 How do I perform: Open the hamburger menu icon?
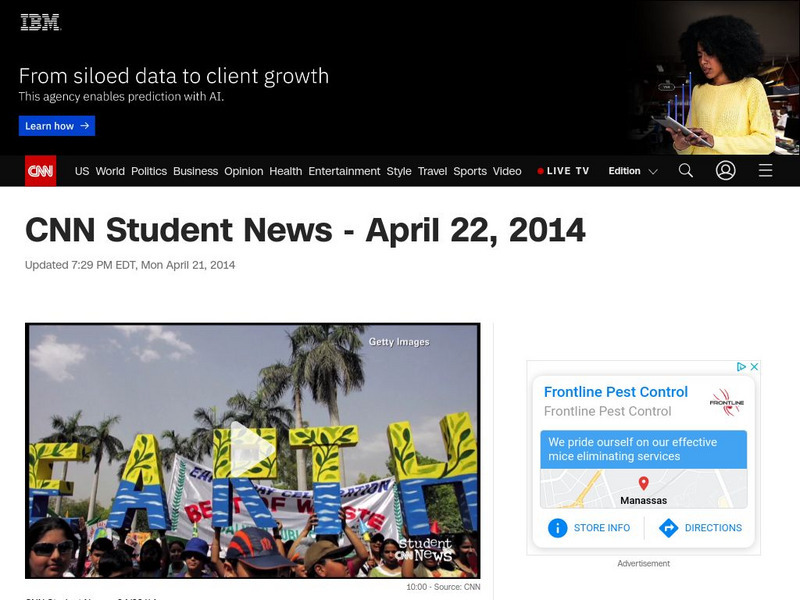tap(765, 170)
